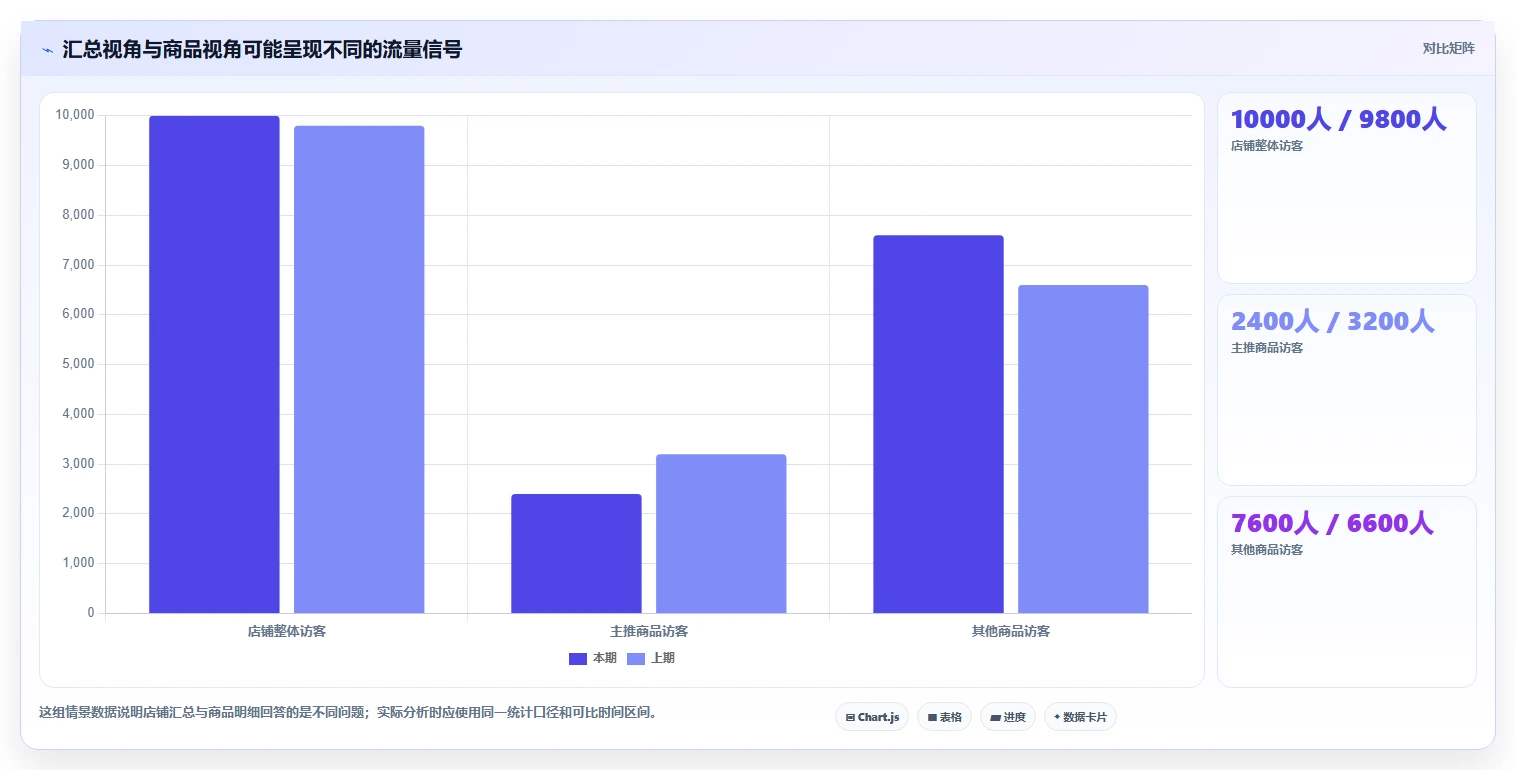The height and width of the screenshot is (770, 1516).
Task: Click the 主推商品访客 上期 bar
Action: 721,533
